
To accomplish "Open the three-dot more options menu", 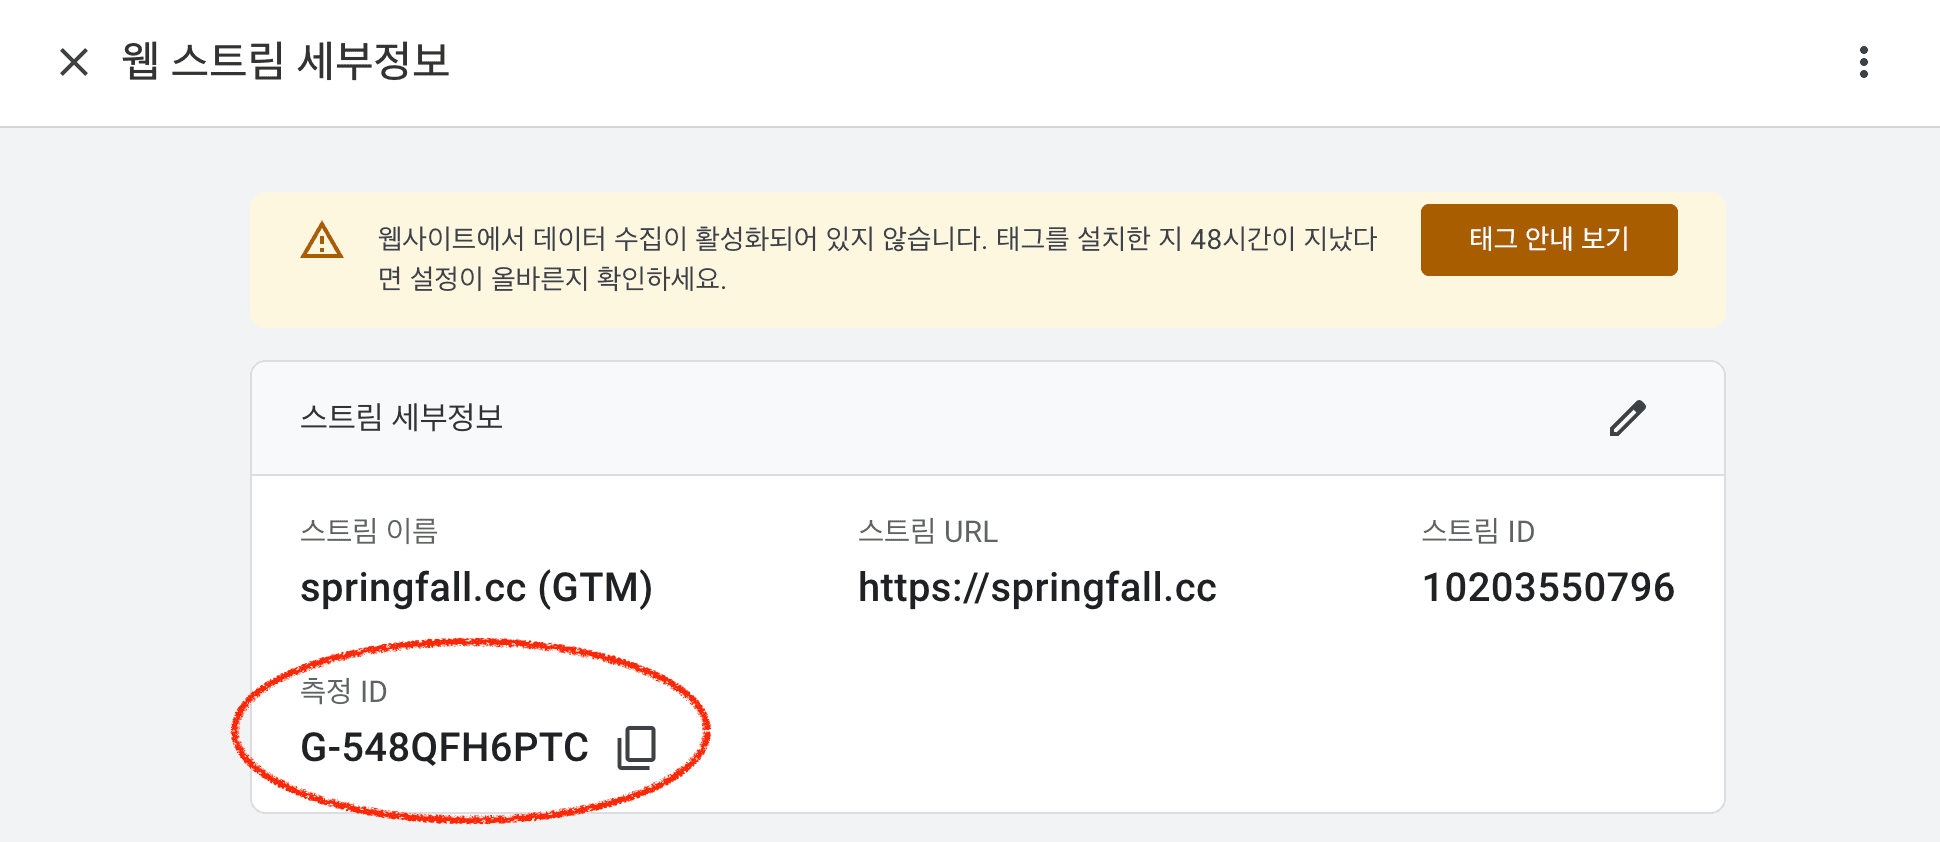I will pyautogui.click(x=1863, y=62).
